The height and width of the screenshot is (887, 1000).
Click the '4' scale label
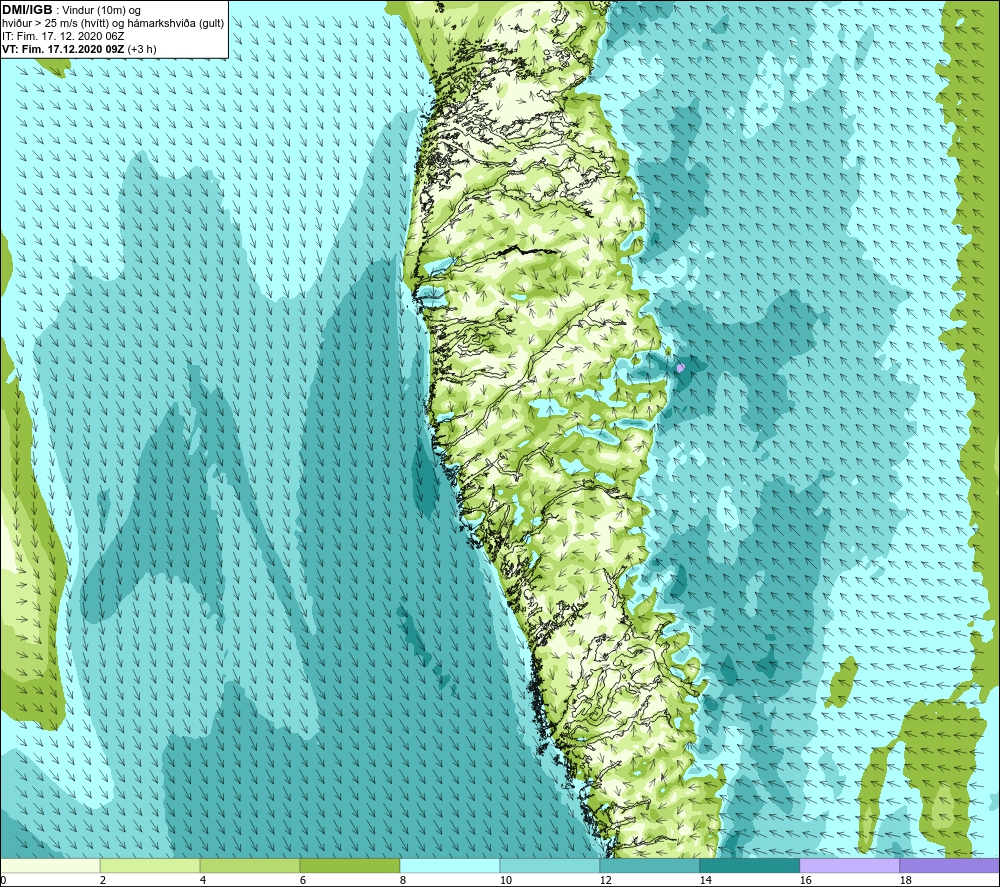tap(203, 880)
